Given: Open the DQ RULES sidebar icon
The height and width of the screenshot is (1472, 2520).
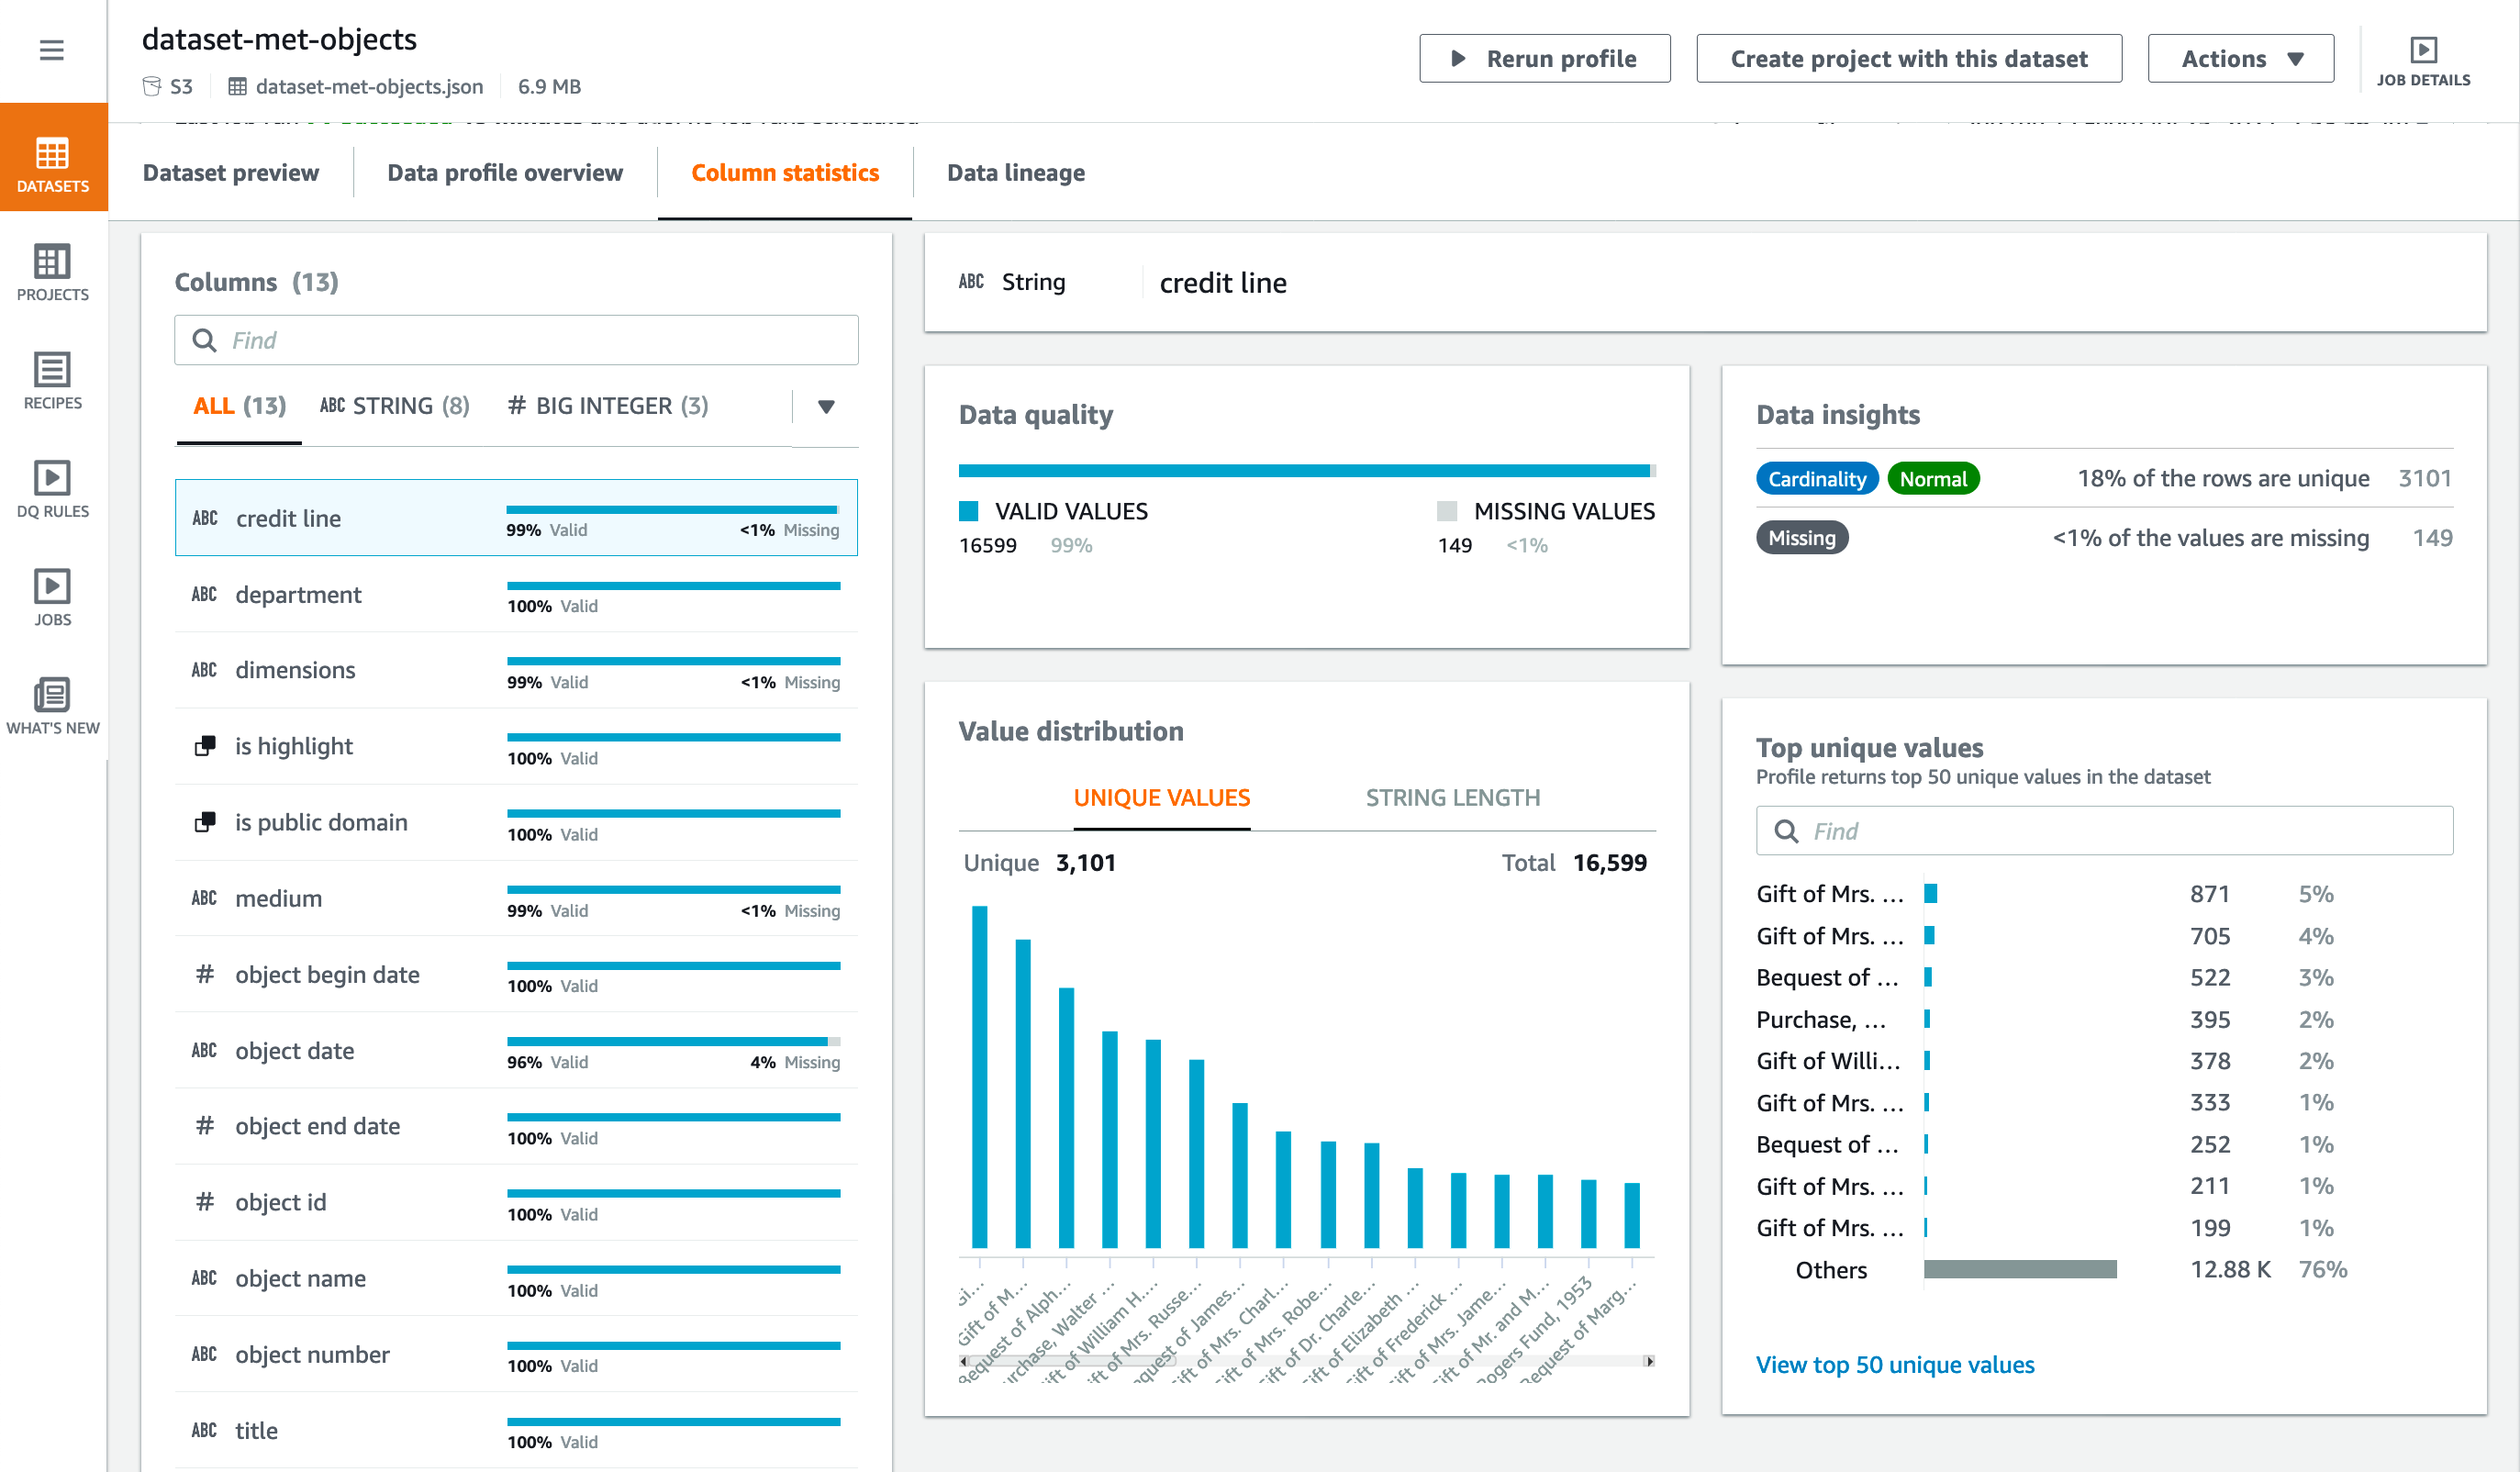Looking at the screenshot, I should coord(52,491).
